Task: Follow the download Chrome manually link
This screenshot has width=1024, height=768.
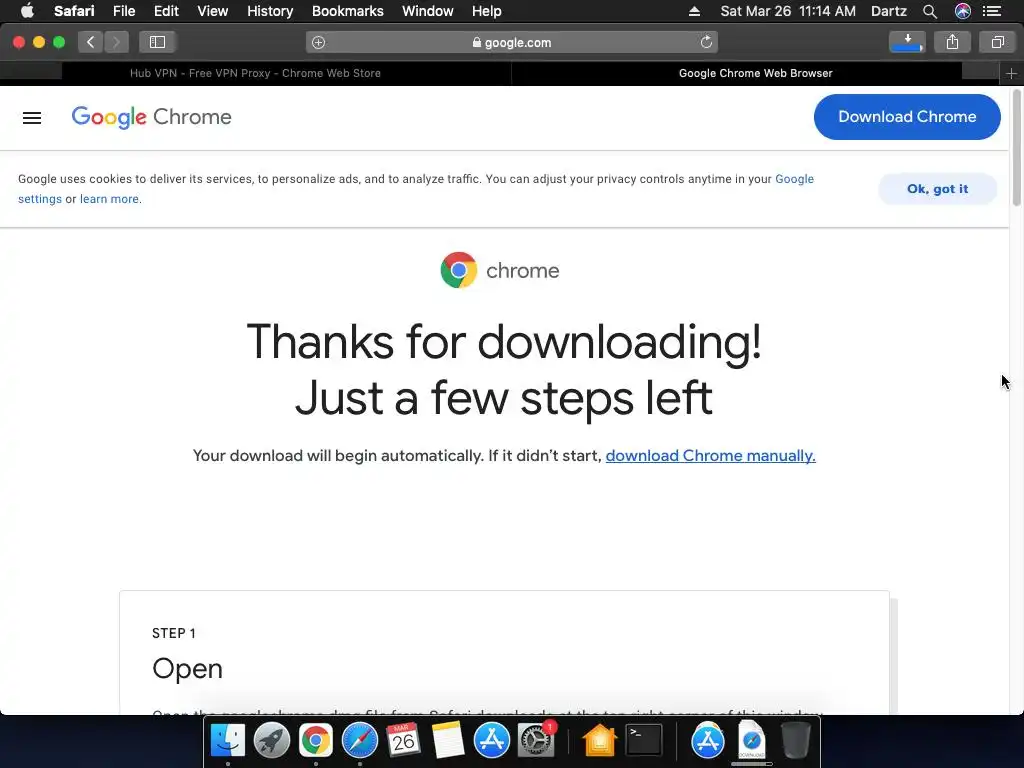Action: click(711, 455)
